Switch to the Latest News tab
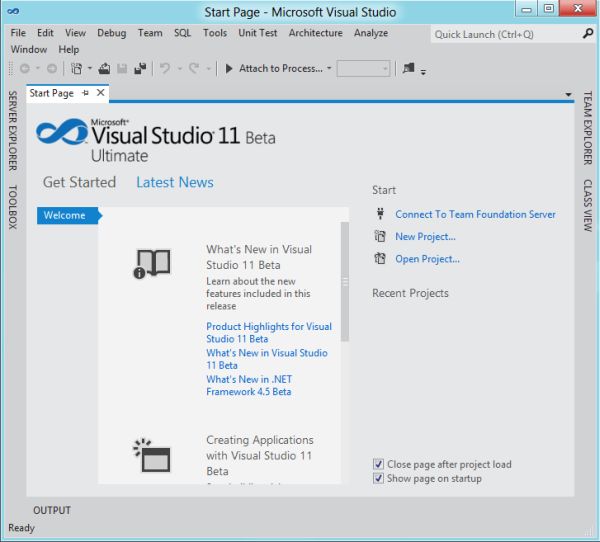 coord(175,182)
